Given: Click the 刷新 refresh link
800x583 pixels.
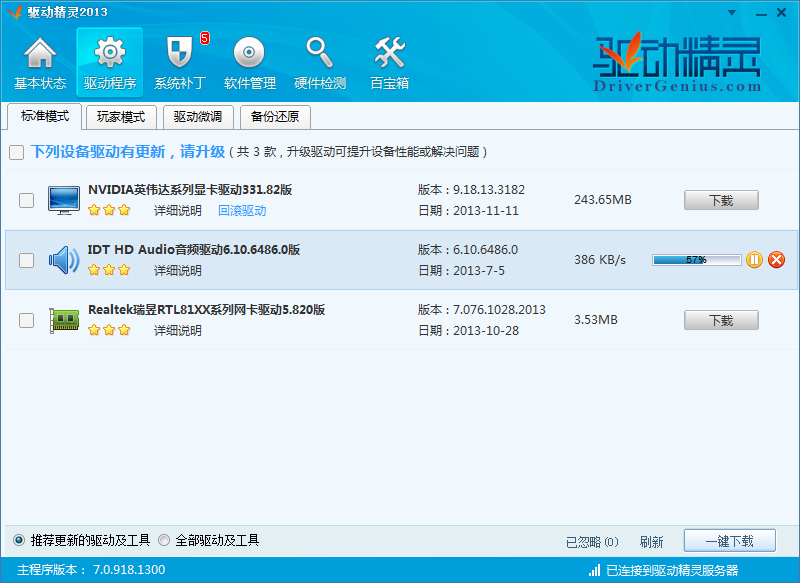Looking at the screenshot, I should [652, 542].
